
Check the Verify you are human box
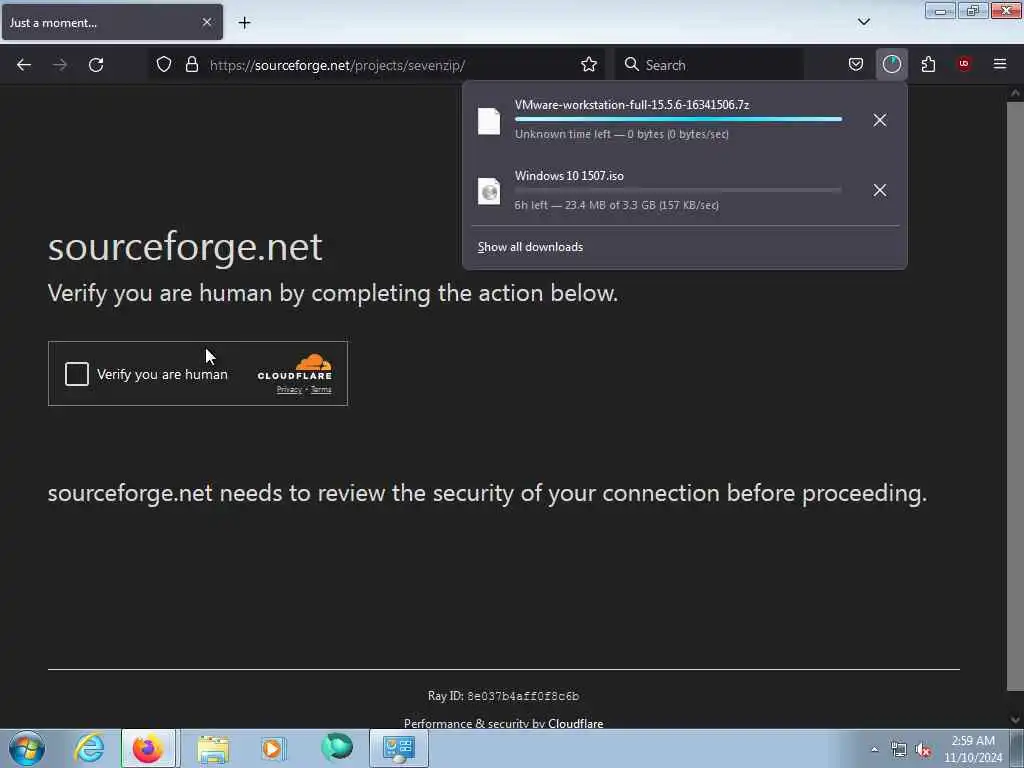[x=76, y=374]
